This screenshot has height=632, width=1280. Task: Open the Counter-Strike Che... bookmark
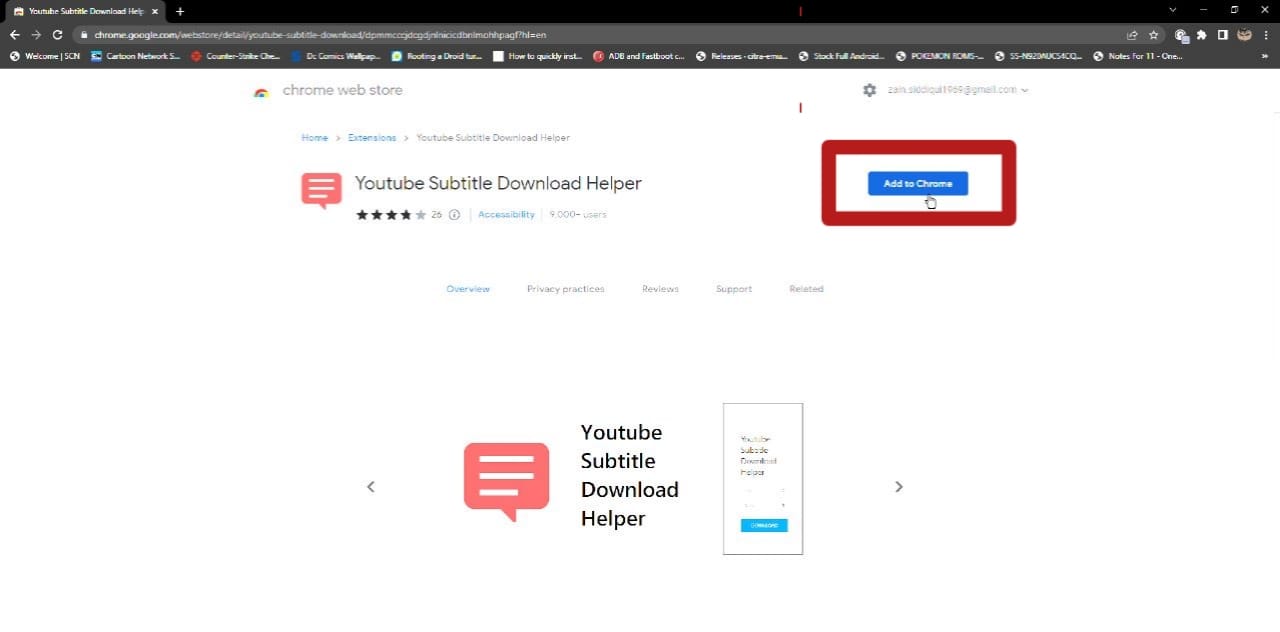click(x=235, y=56)
